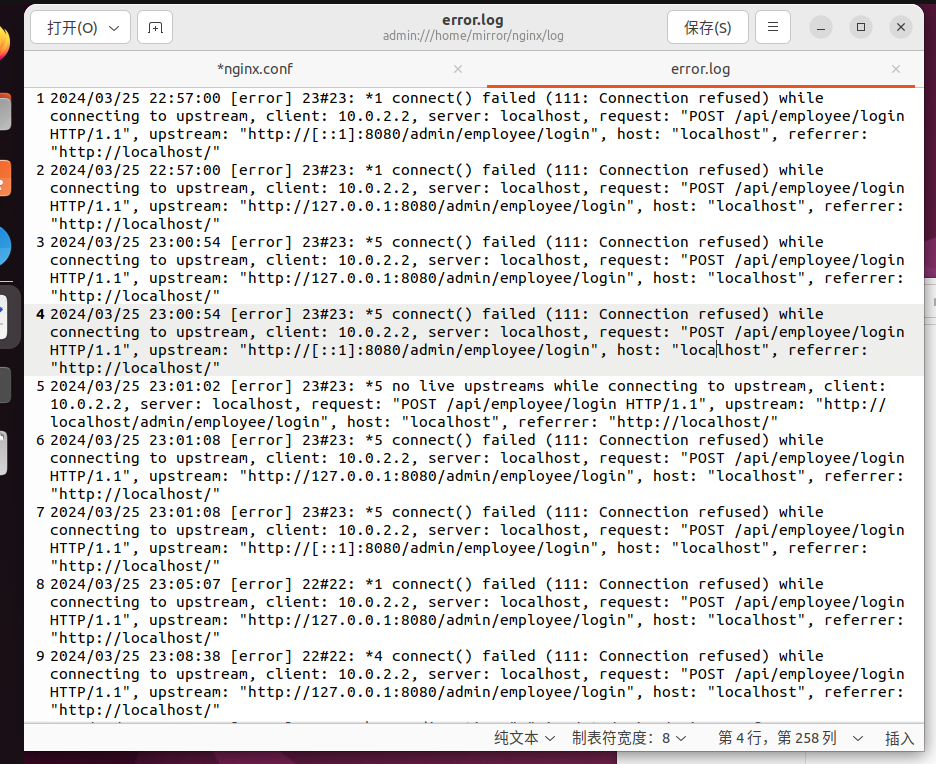Viewport: 936px width, 764px height.
Task: Click line 6 timestamp 23:01:08
Action: pos(184,440)
